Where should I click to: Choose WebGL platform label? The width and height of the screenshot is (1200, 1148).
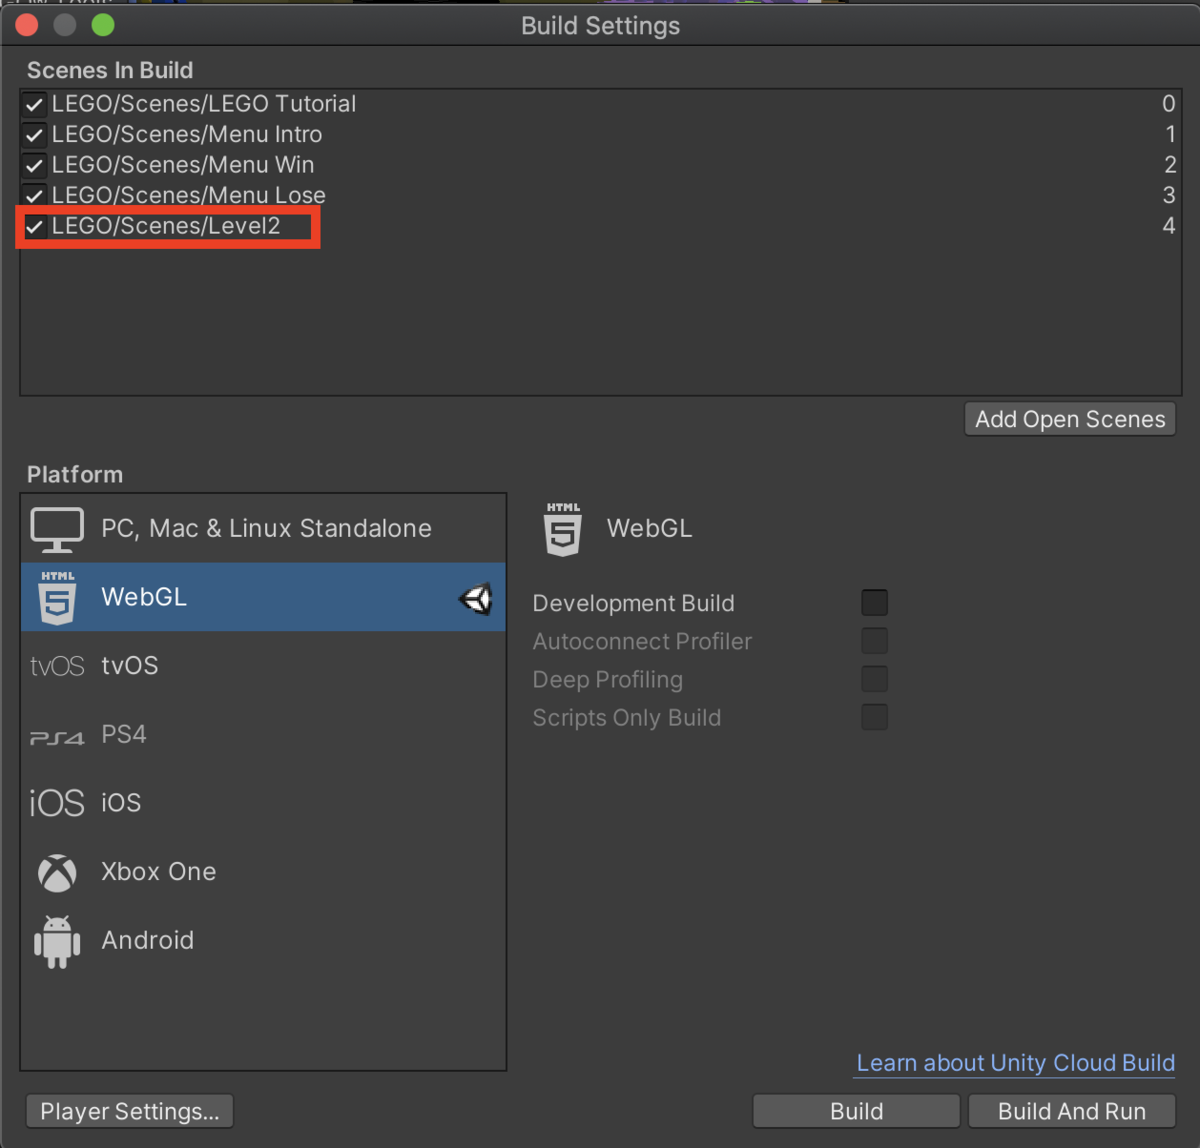pos(144,597)
